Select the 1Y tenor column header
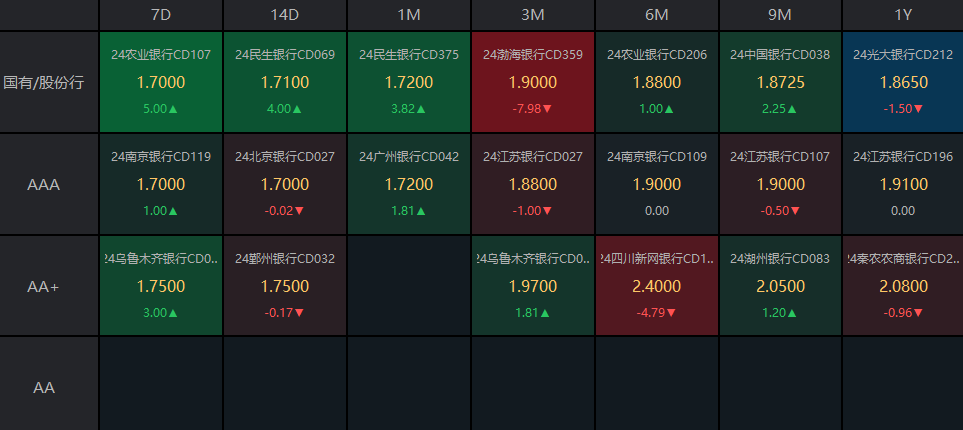The image size is (963, 430). [903, 15]
